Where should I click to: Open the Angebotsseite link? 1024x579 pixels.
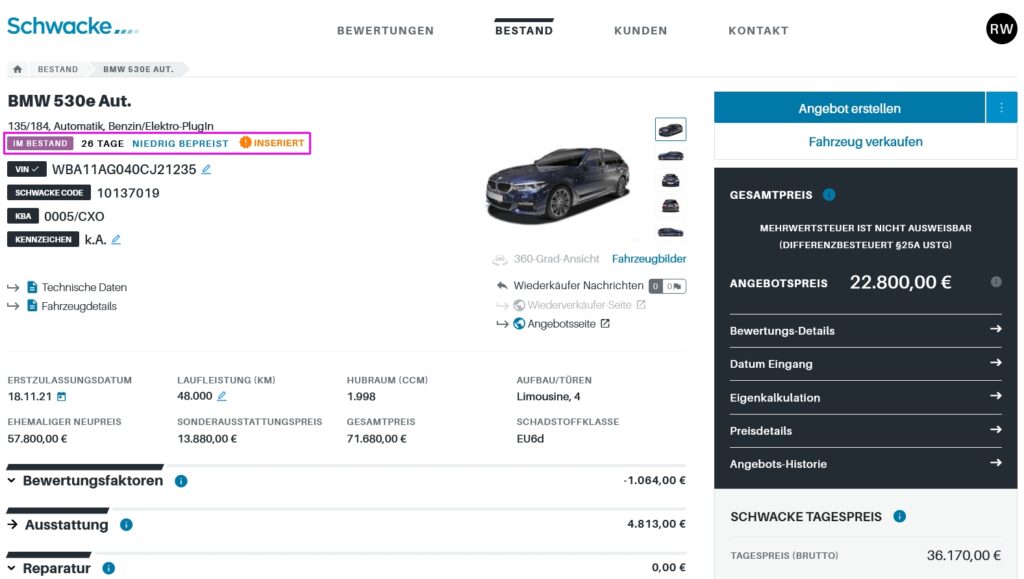(x=561, y=324)
